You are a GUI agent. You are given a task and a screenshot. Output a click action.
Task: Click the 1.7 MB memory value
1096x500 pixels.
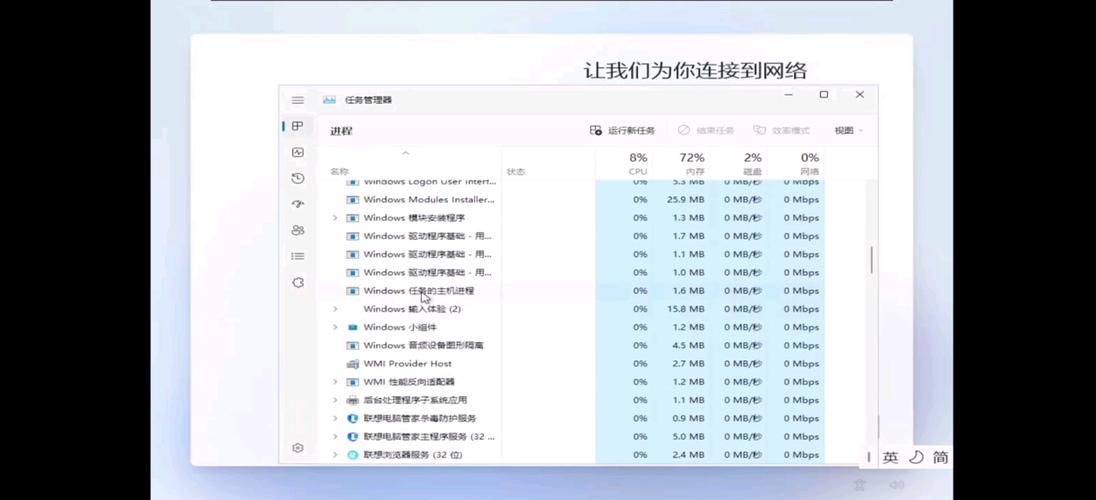click(688, 236)
